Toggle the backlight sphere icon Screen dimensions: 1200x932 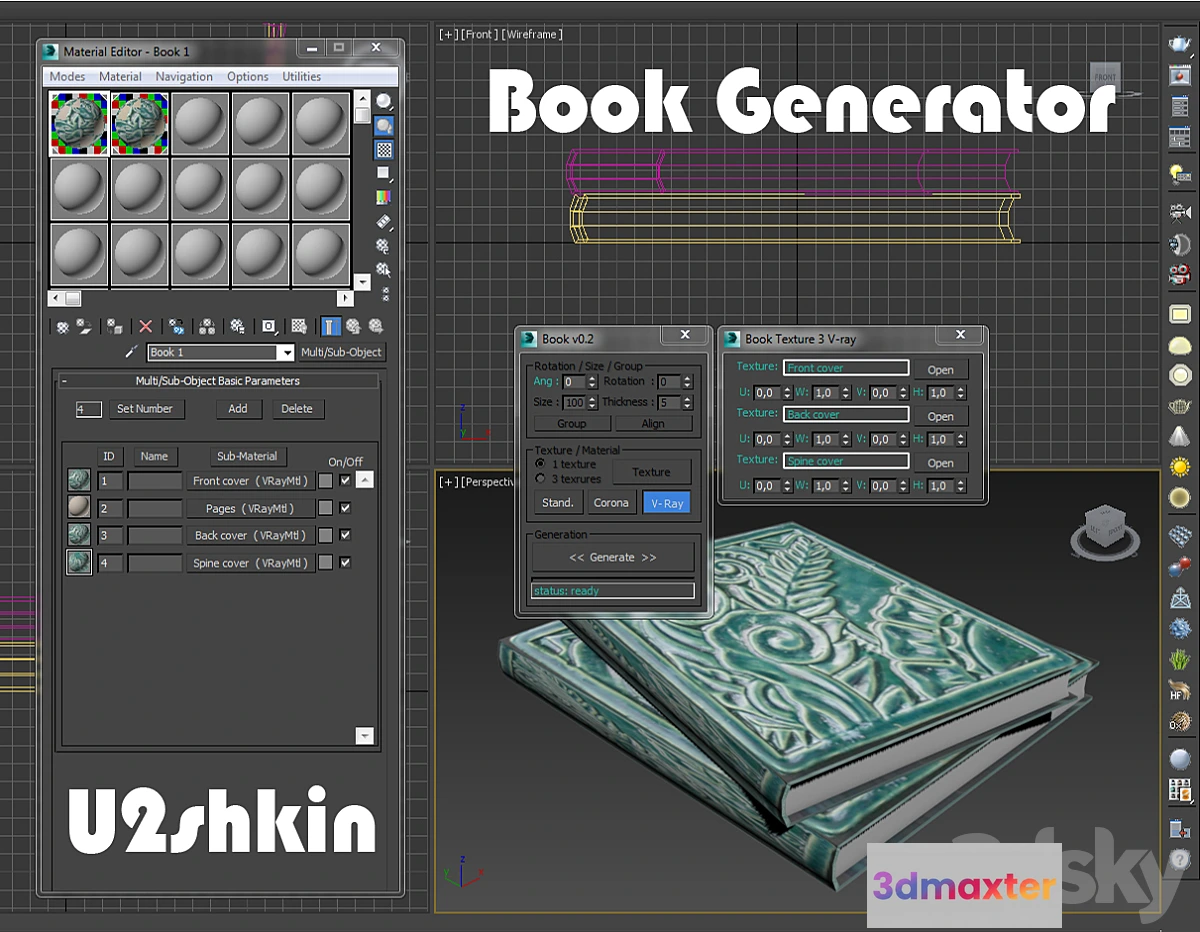(384, 126)
